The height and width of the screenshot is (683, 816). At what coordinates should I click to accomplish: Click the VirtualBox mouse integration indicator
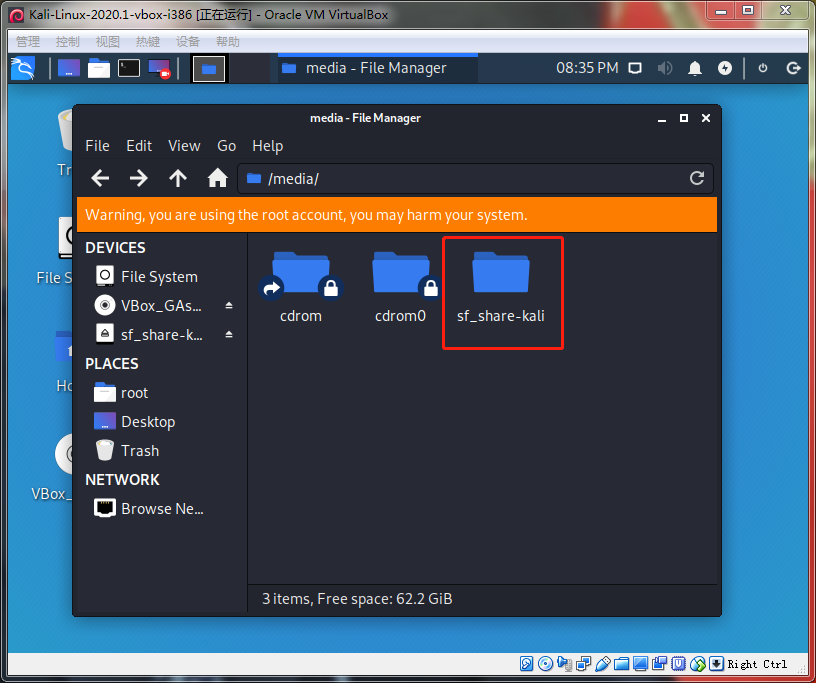698,664
